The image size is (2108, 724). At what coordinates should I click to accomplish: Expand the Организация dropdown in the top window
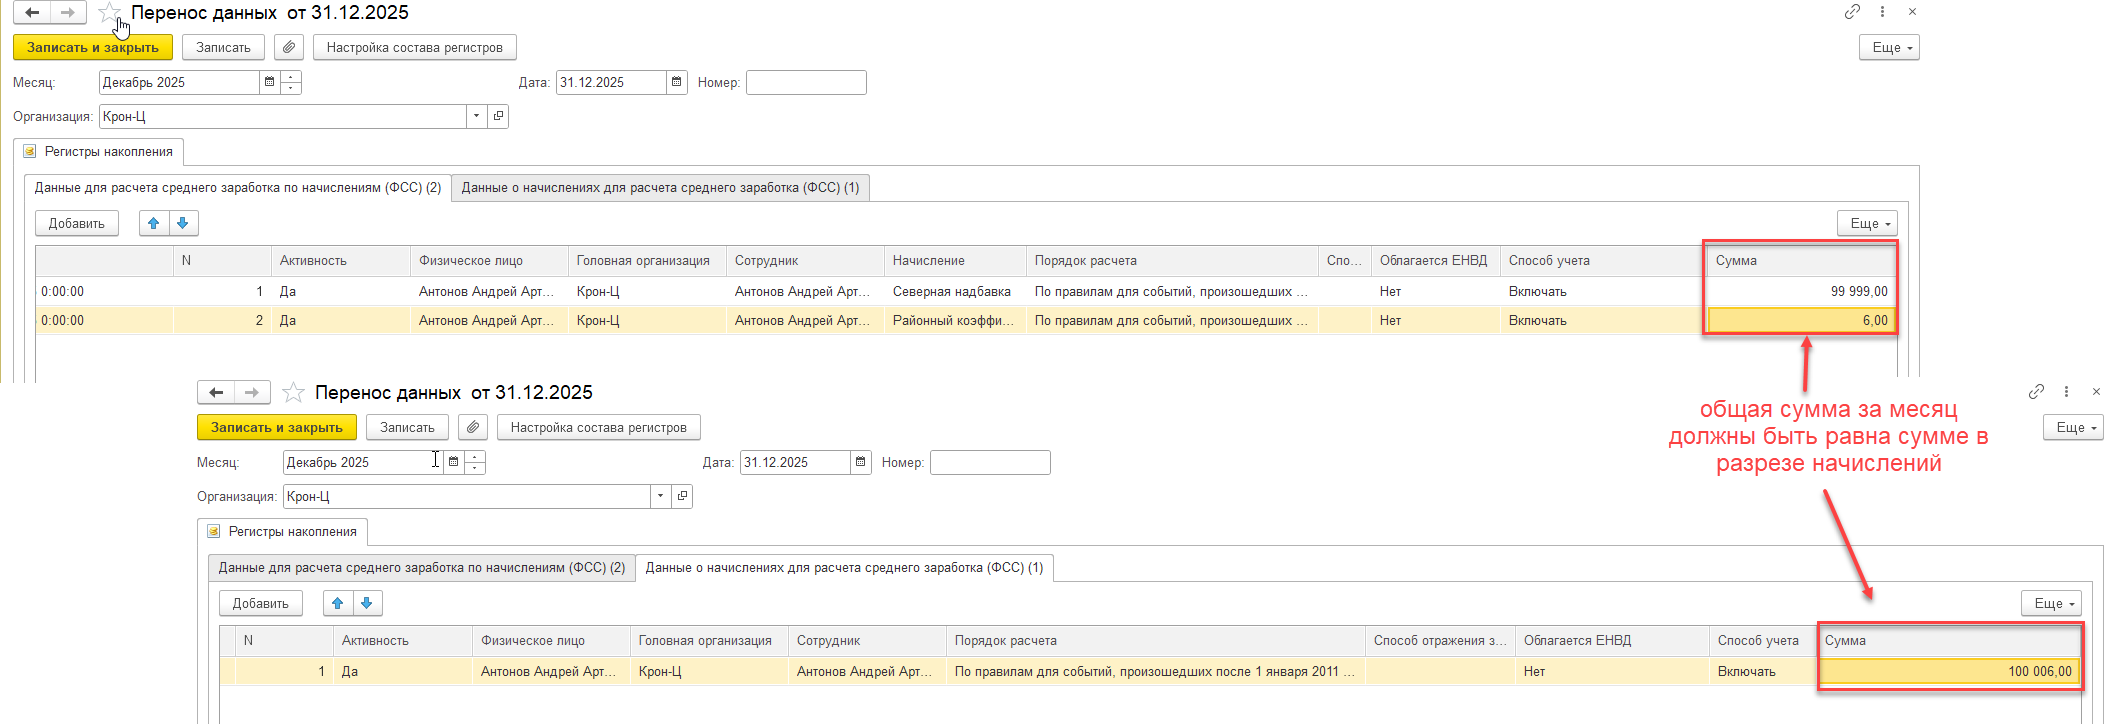(x=476, y=116)
